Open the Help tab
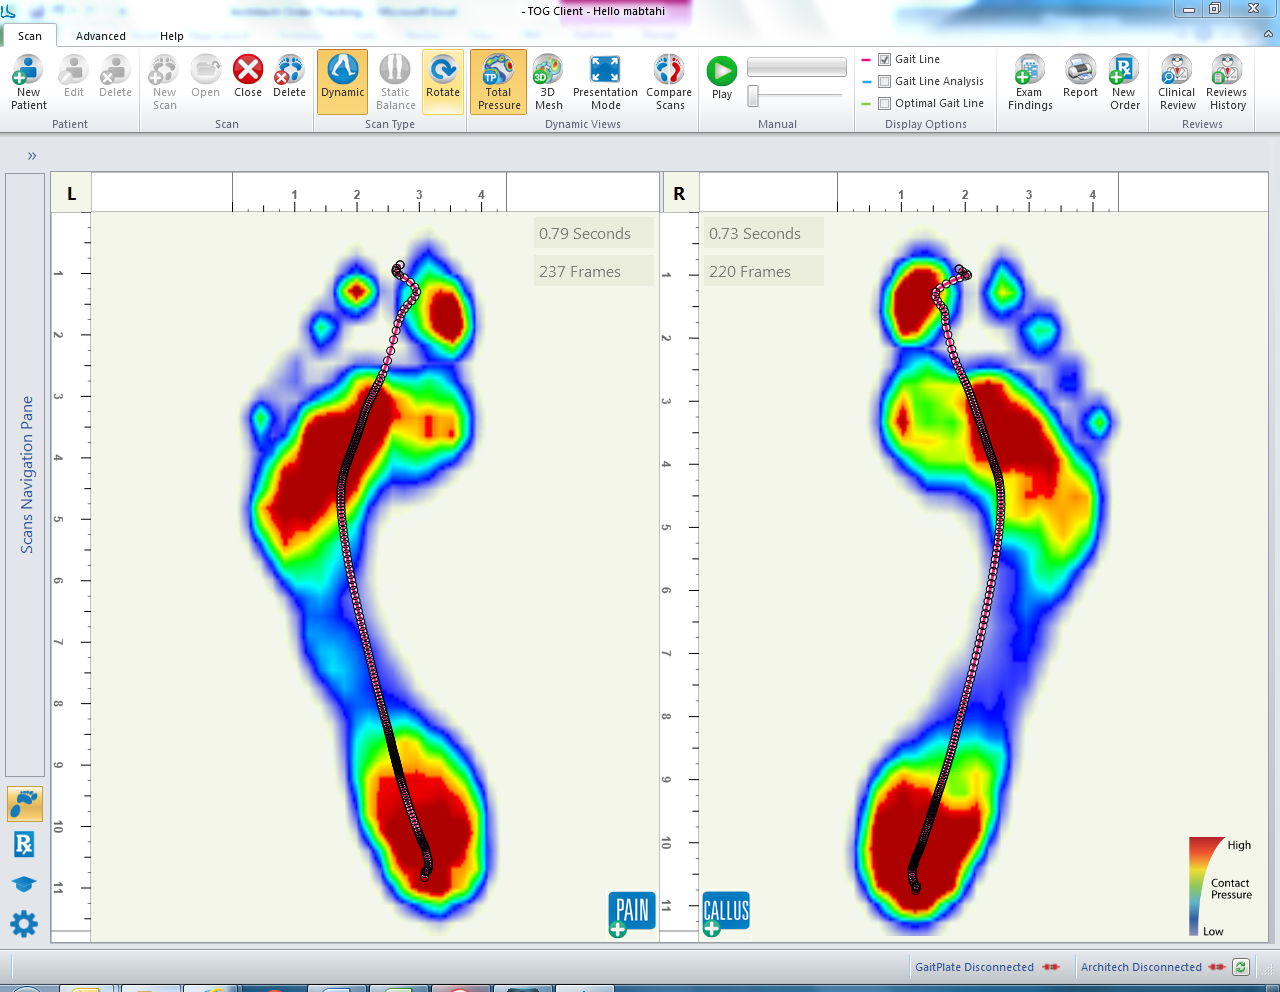 [172, 36]
